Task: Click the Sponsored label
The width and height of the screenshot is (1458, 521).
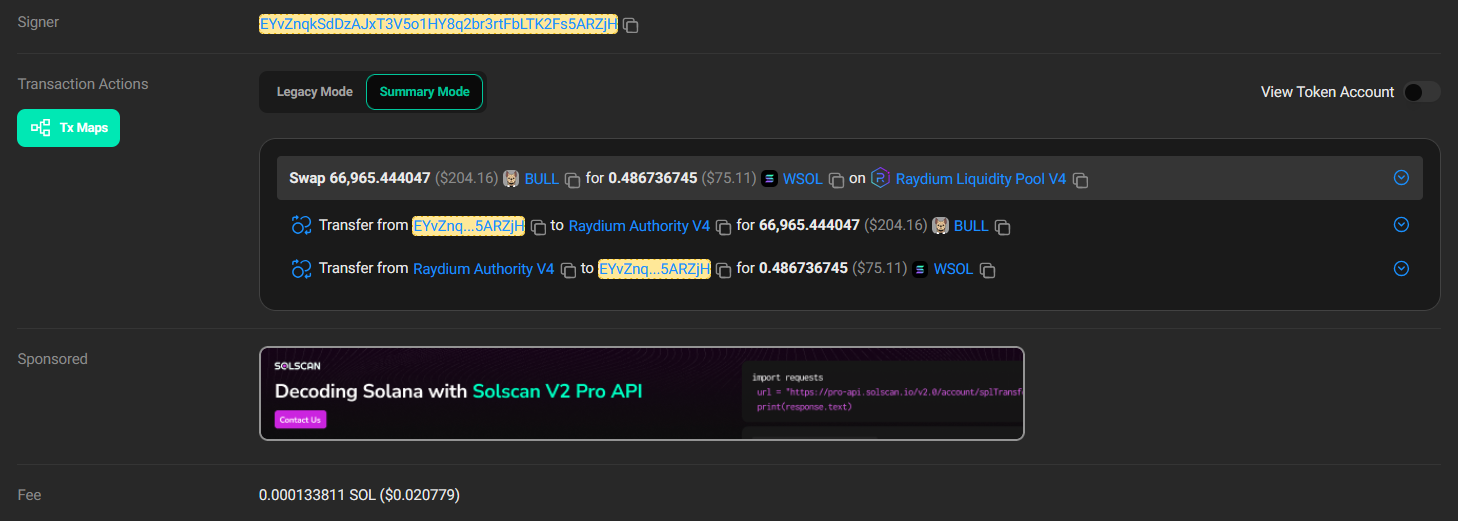Action: pyautogui.click(x=52, y=359)
